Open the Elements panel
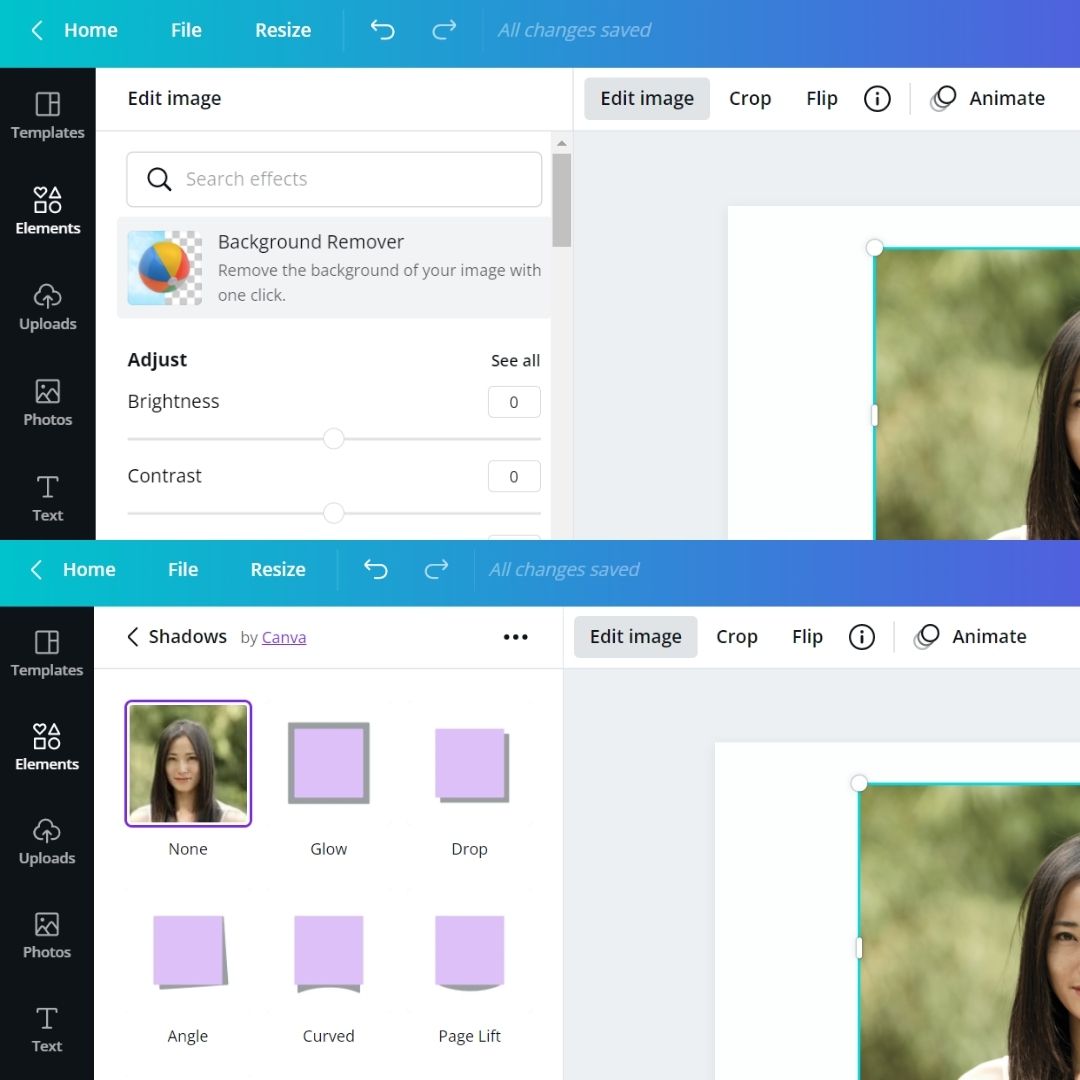Image resolution: width=1080 pixels, height=1080 pixels. pyautogui.click(x=47, y=210)
